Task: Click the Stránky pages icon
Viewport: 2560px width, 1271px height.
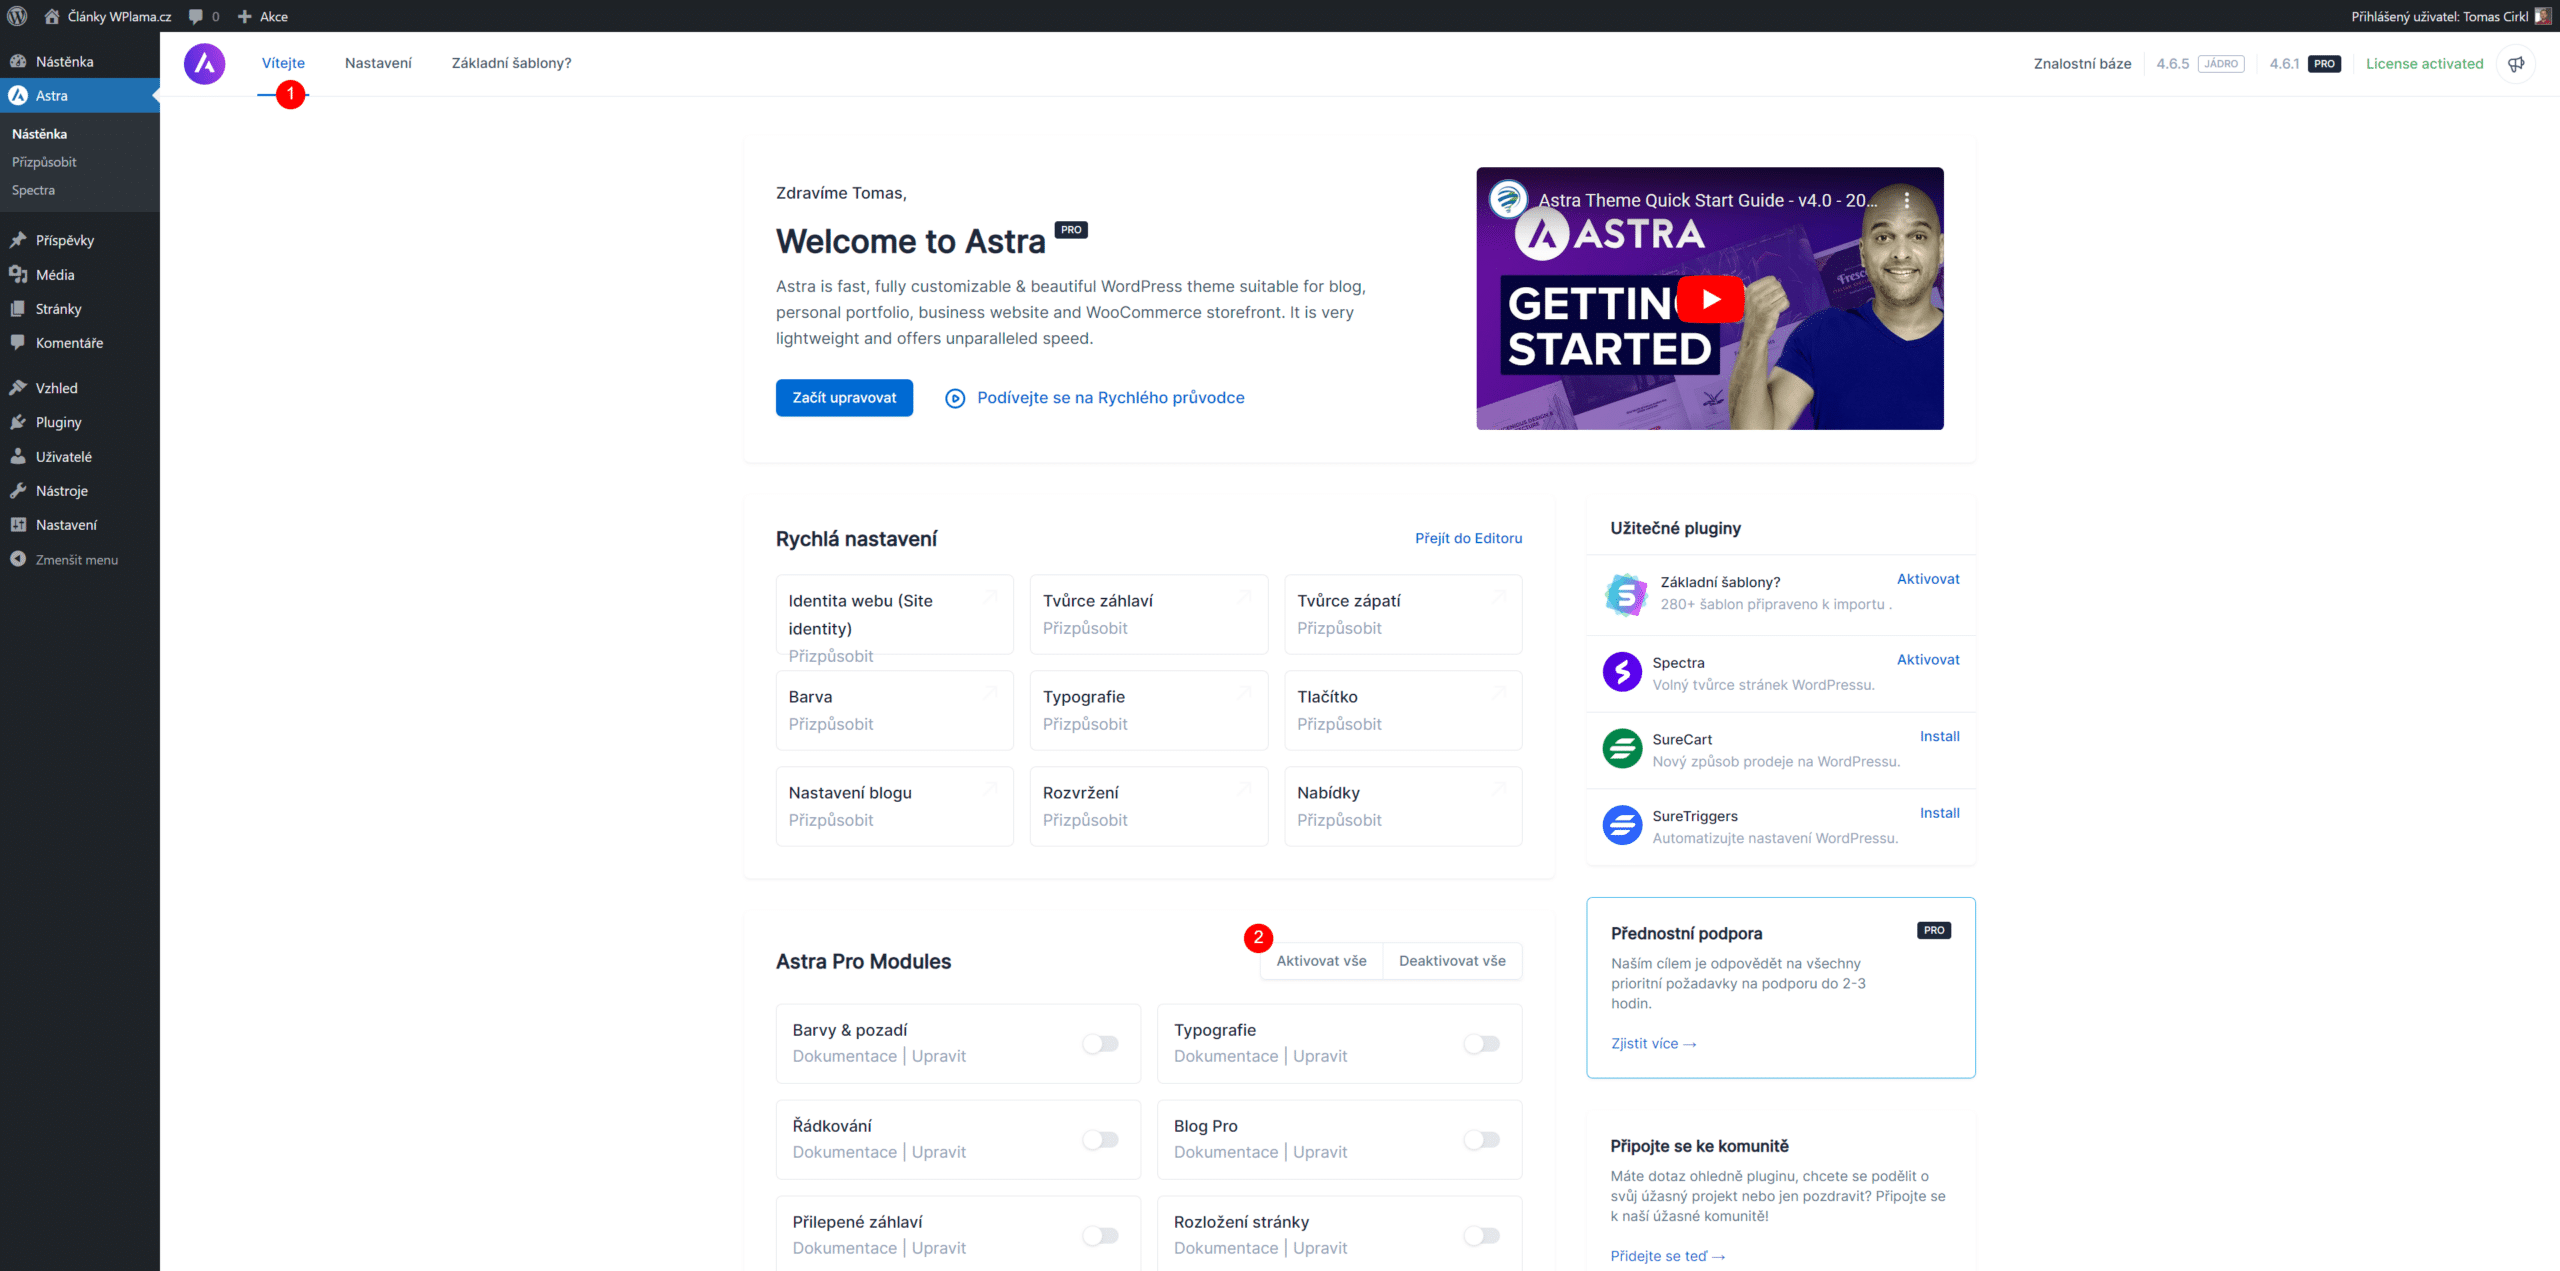Action: 18,308
